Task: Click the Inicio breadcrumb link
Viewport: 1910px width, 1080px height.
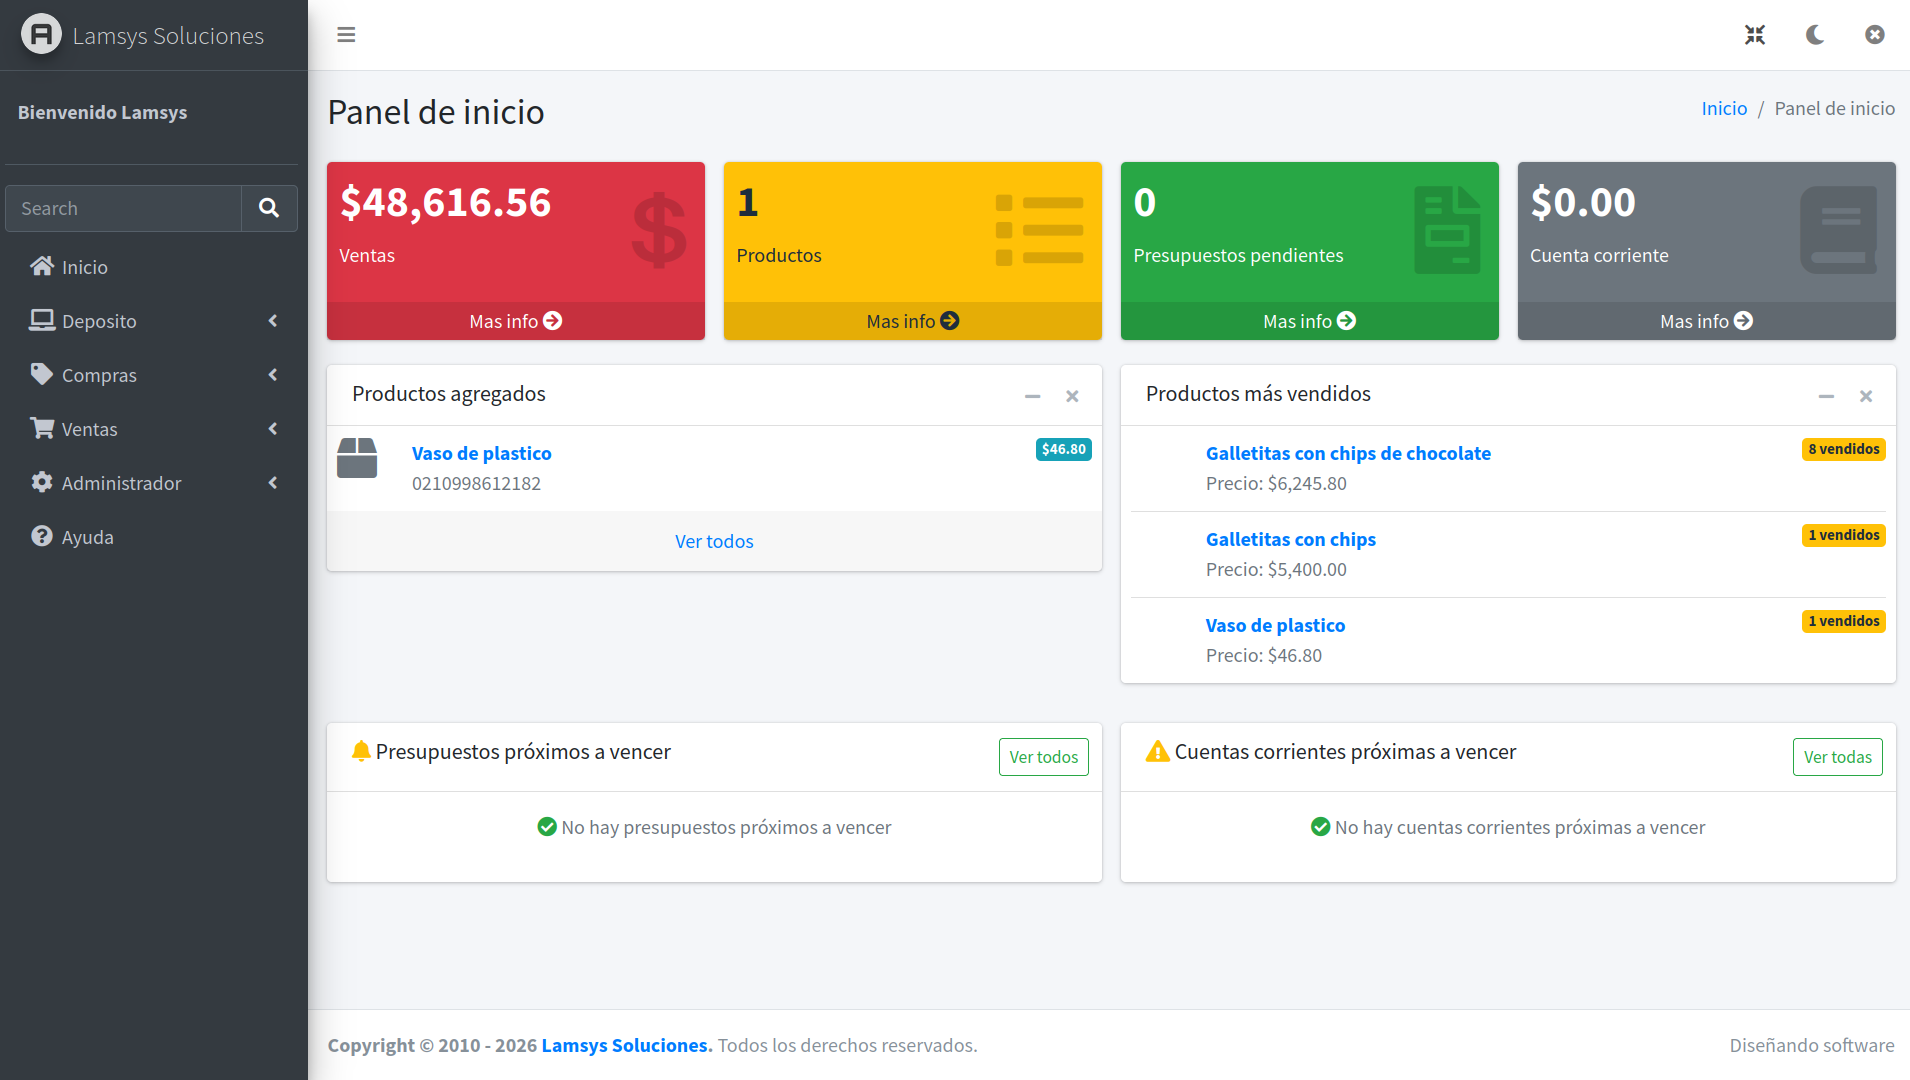Action: pos(1724,108)
